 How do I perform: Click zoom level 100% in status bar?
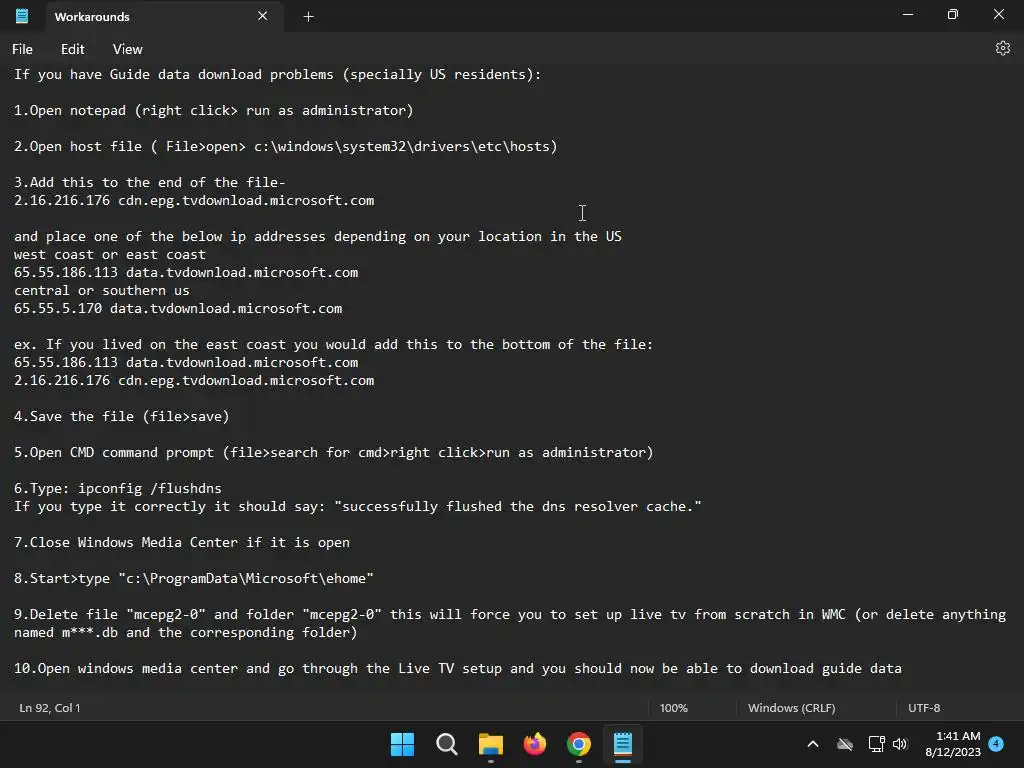[673, 708]
